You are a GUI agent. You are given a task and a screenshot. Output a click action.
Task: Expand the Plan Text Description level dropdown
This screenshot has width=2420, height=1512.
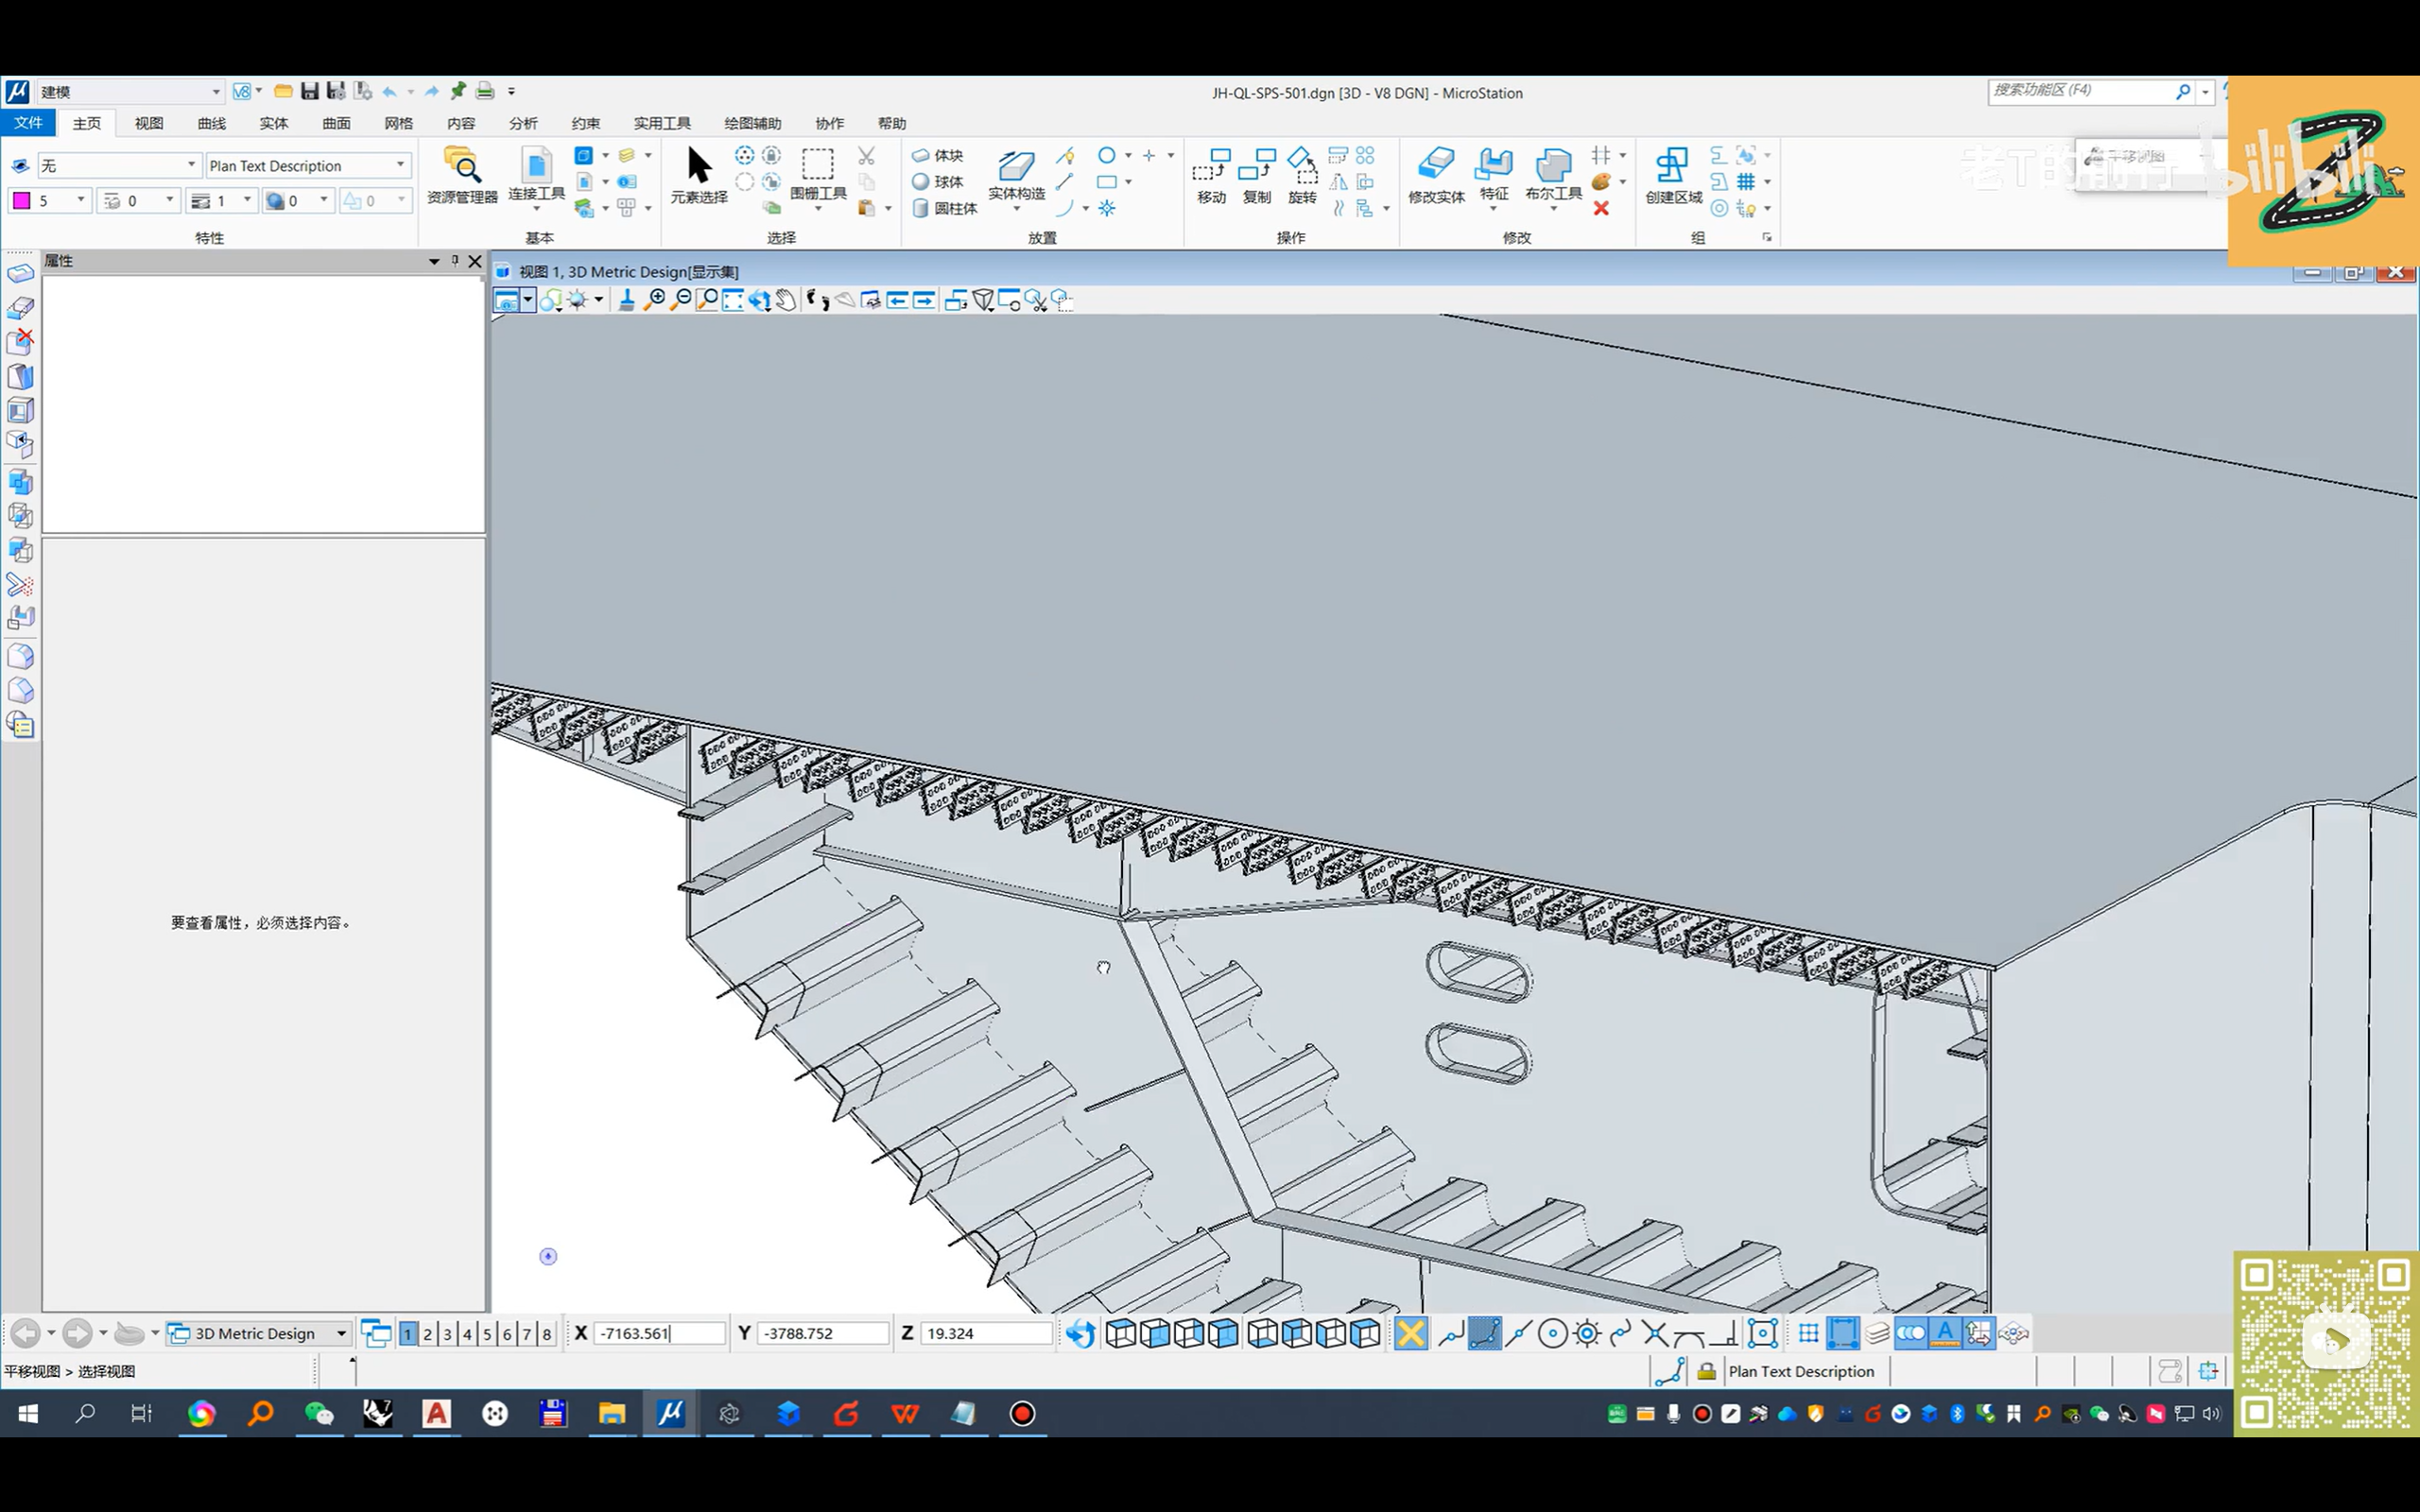tap(400, 165)
